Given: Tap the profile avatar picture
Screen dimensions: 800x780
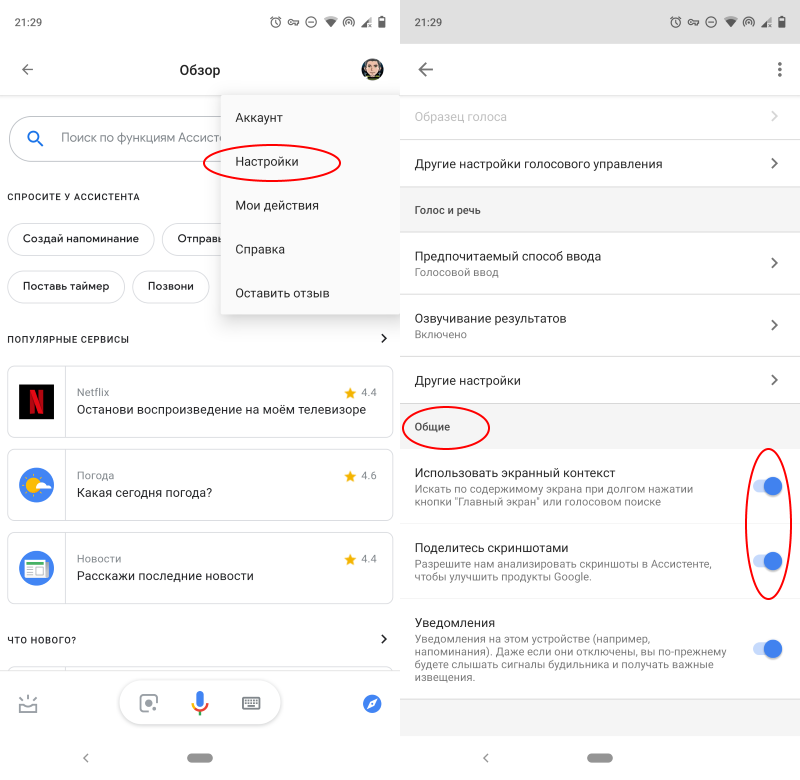Looking at the screenshot, I should [x=372, y=69].
